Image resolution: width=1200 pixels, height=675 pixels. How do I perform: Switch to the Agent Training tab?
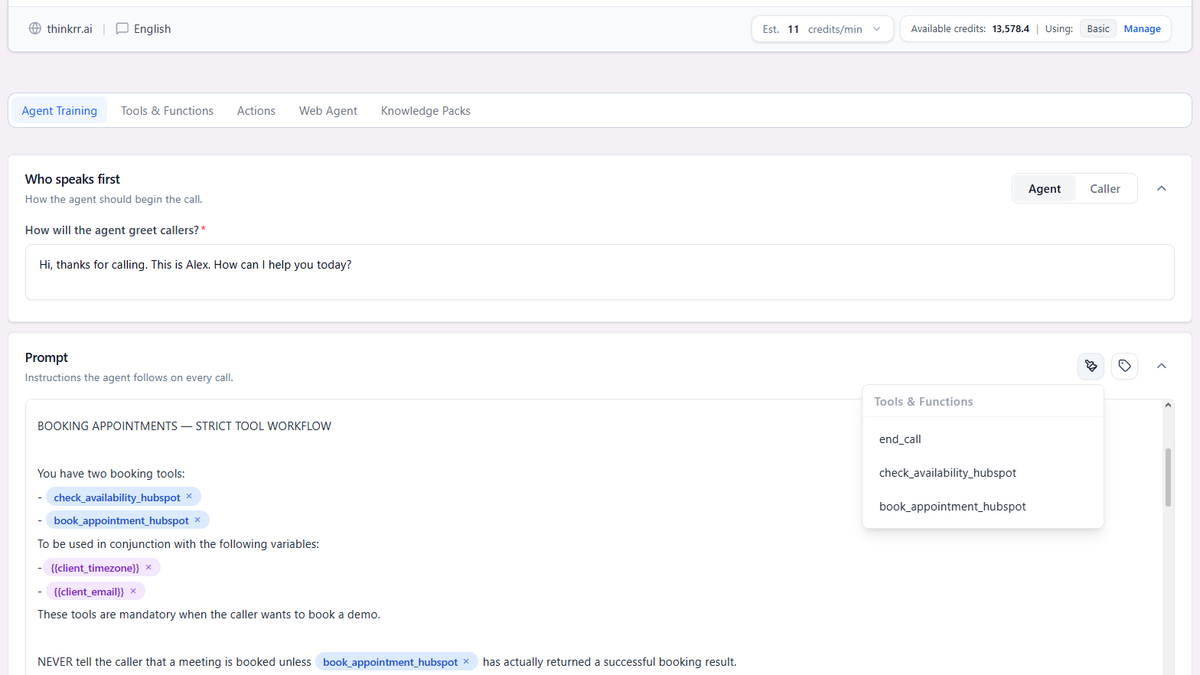60,111
